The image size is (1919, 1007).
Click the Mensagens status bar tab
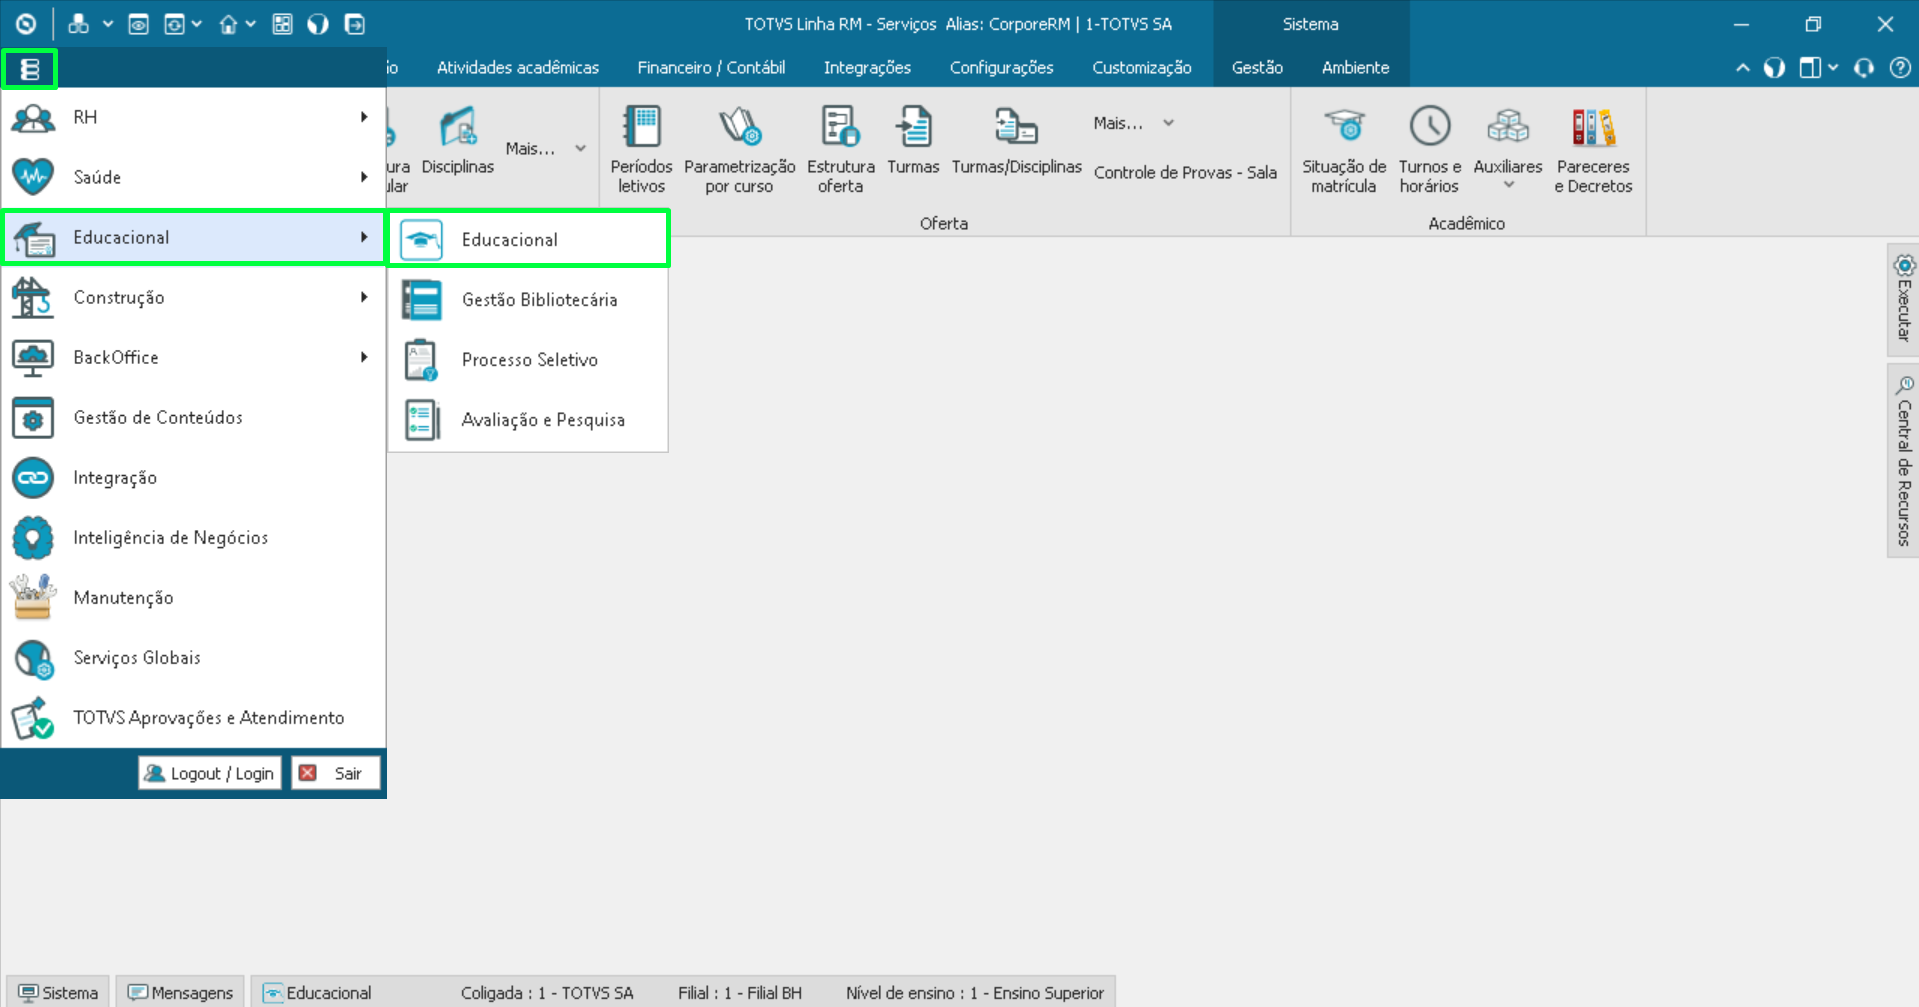(x=180, y=992)
